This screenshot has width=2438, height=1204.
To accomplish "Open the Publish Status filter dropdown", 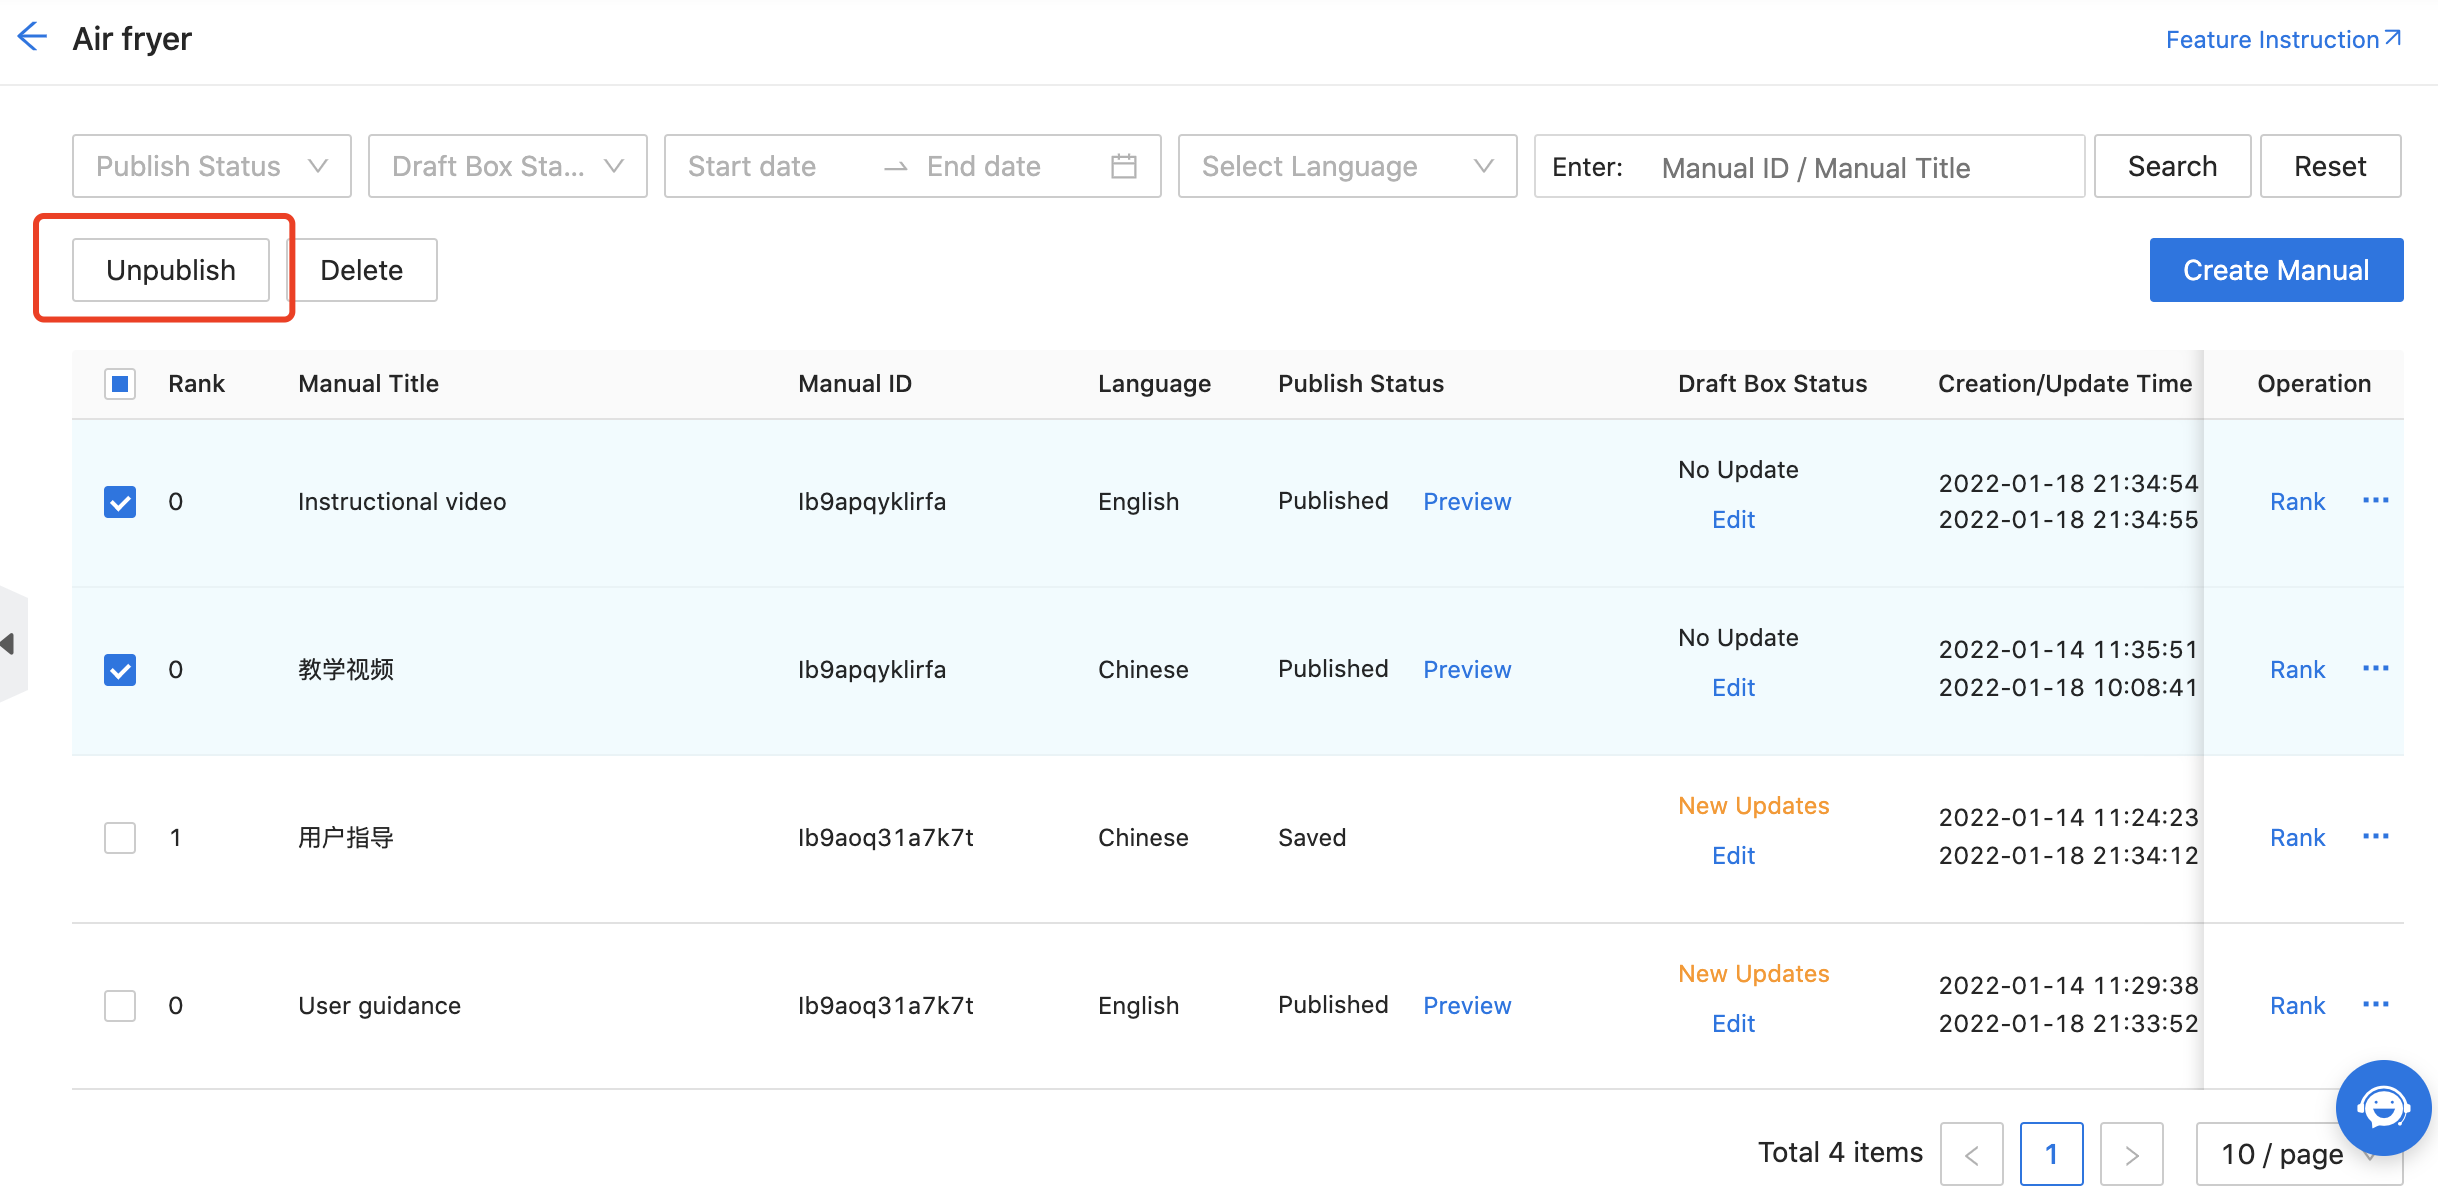I will click(x=212, y=166).
